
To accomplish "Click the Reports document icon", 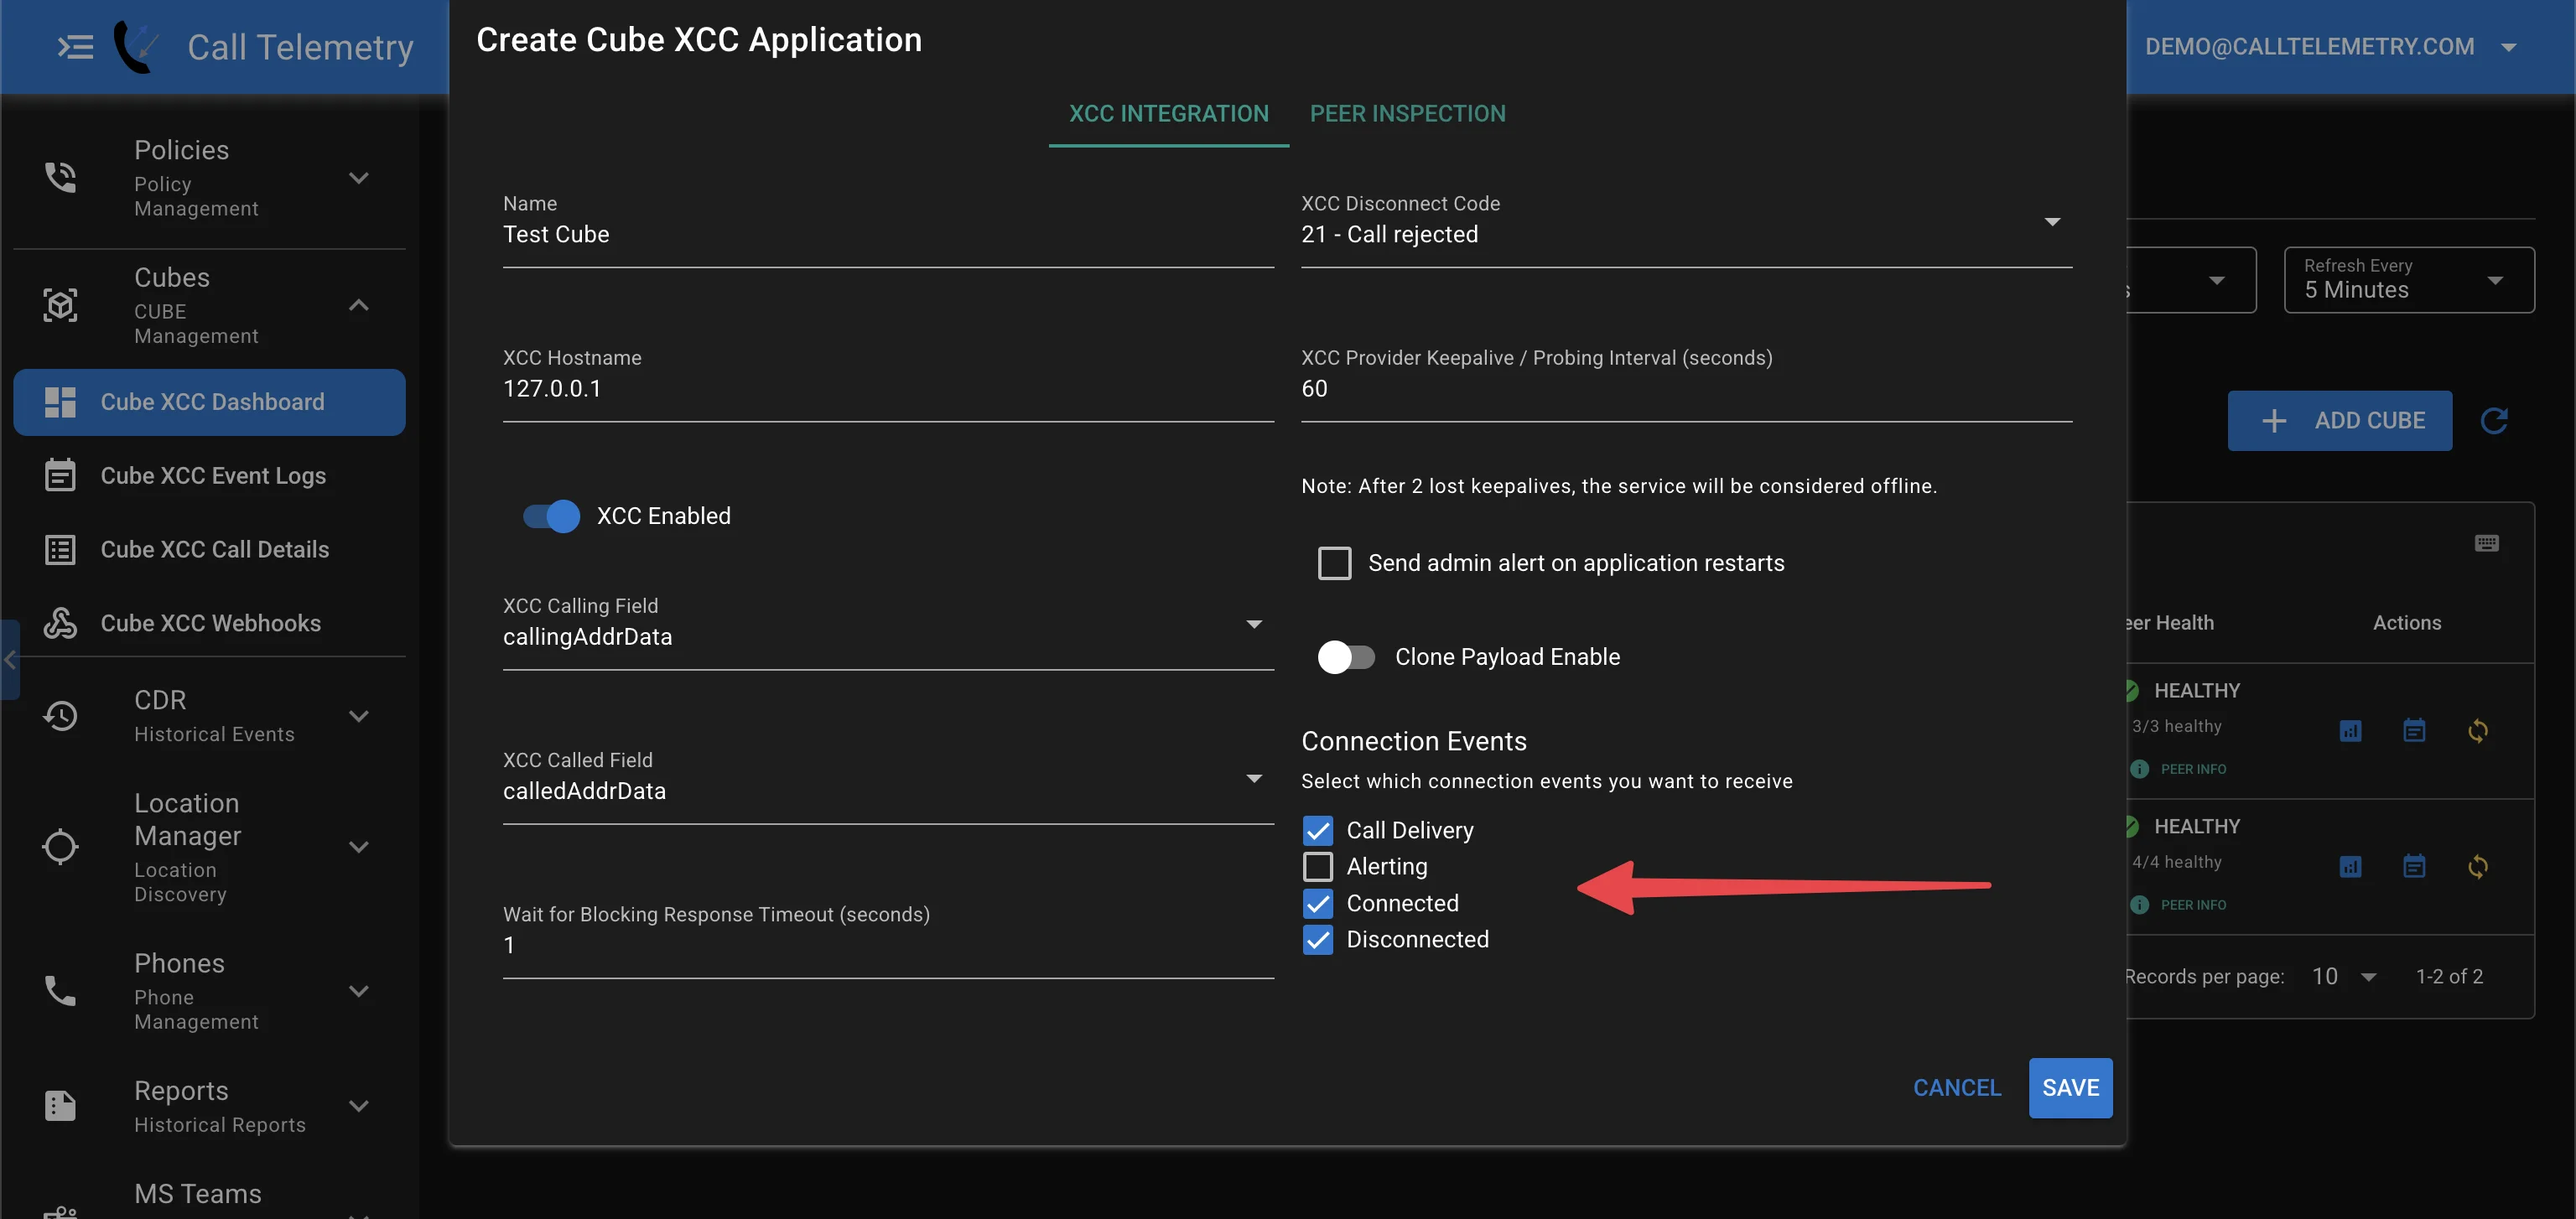I will pyautogui.click(x=60, y=1106).
